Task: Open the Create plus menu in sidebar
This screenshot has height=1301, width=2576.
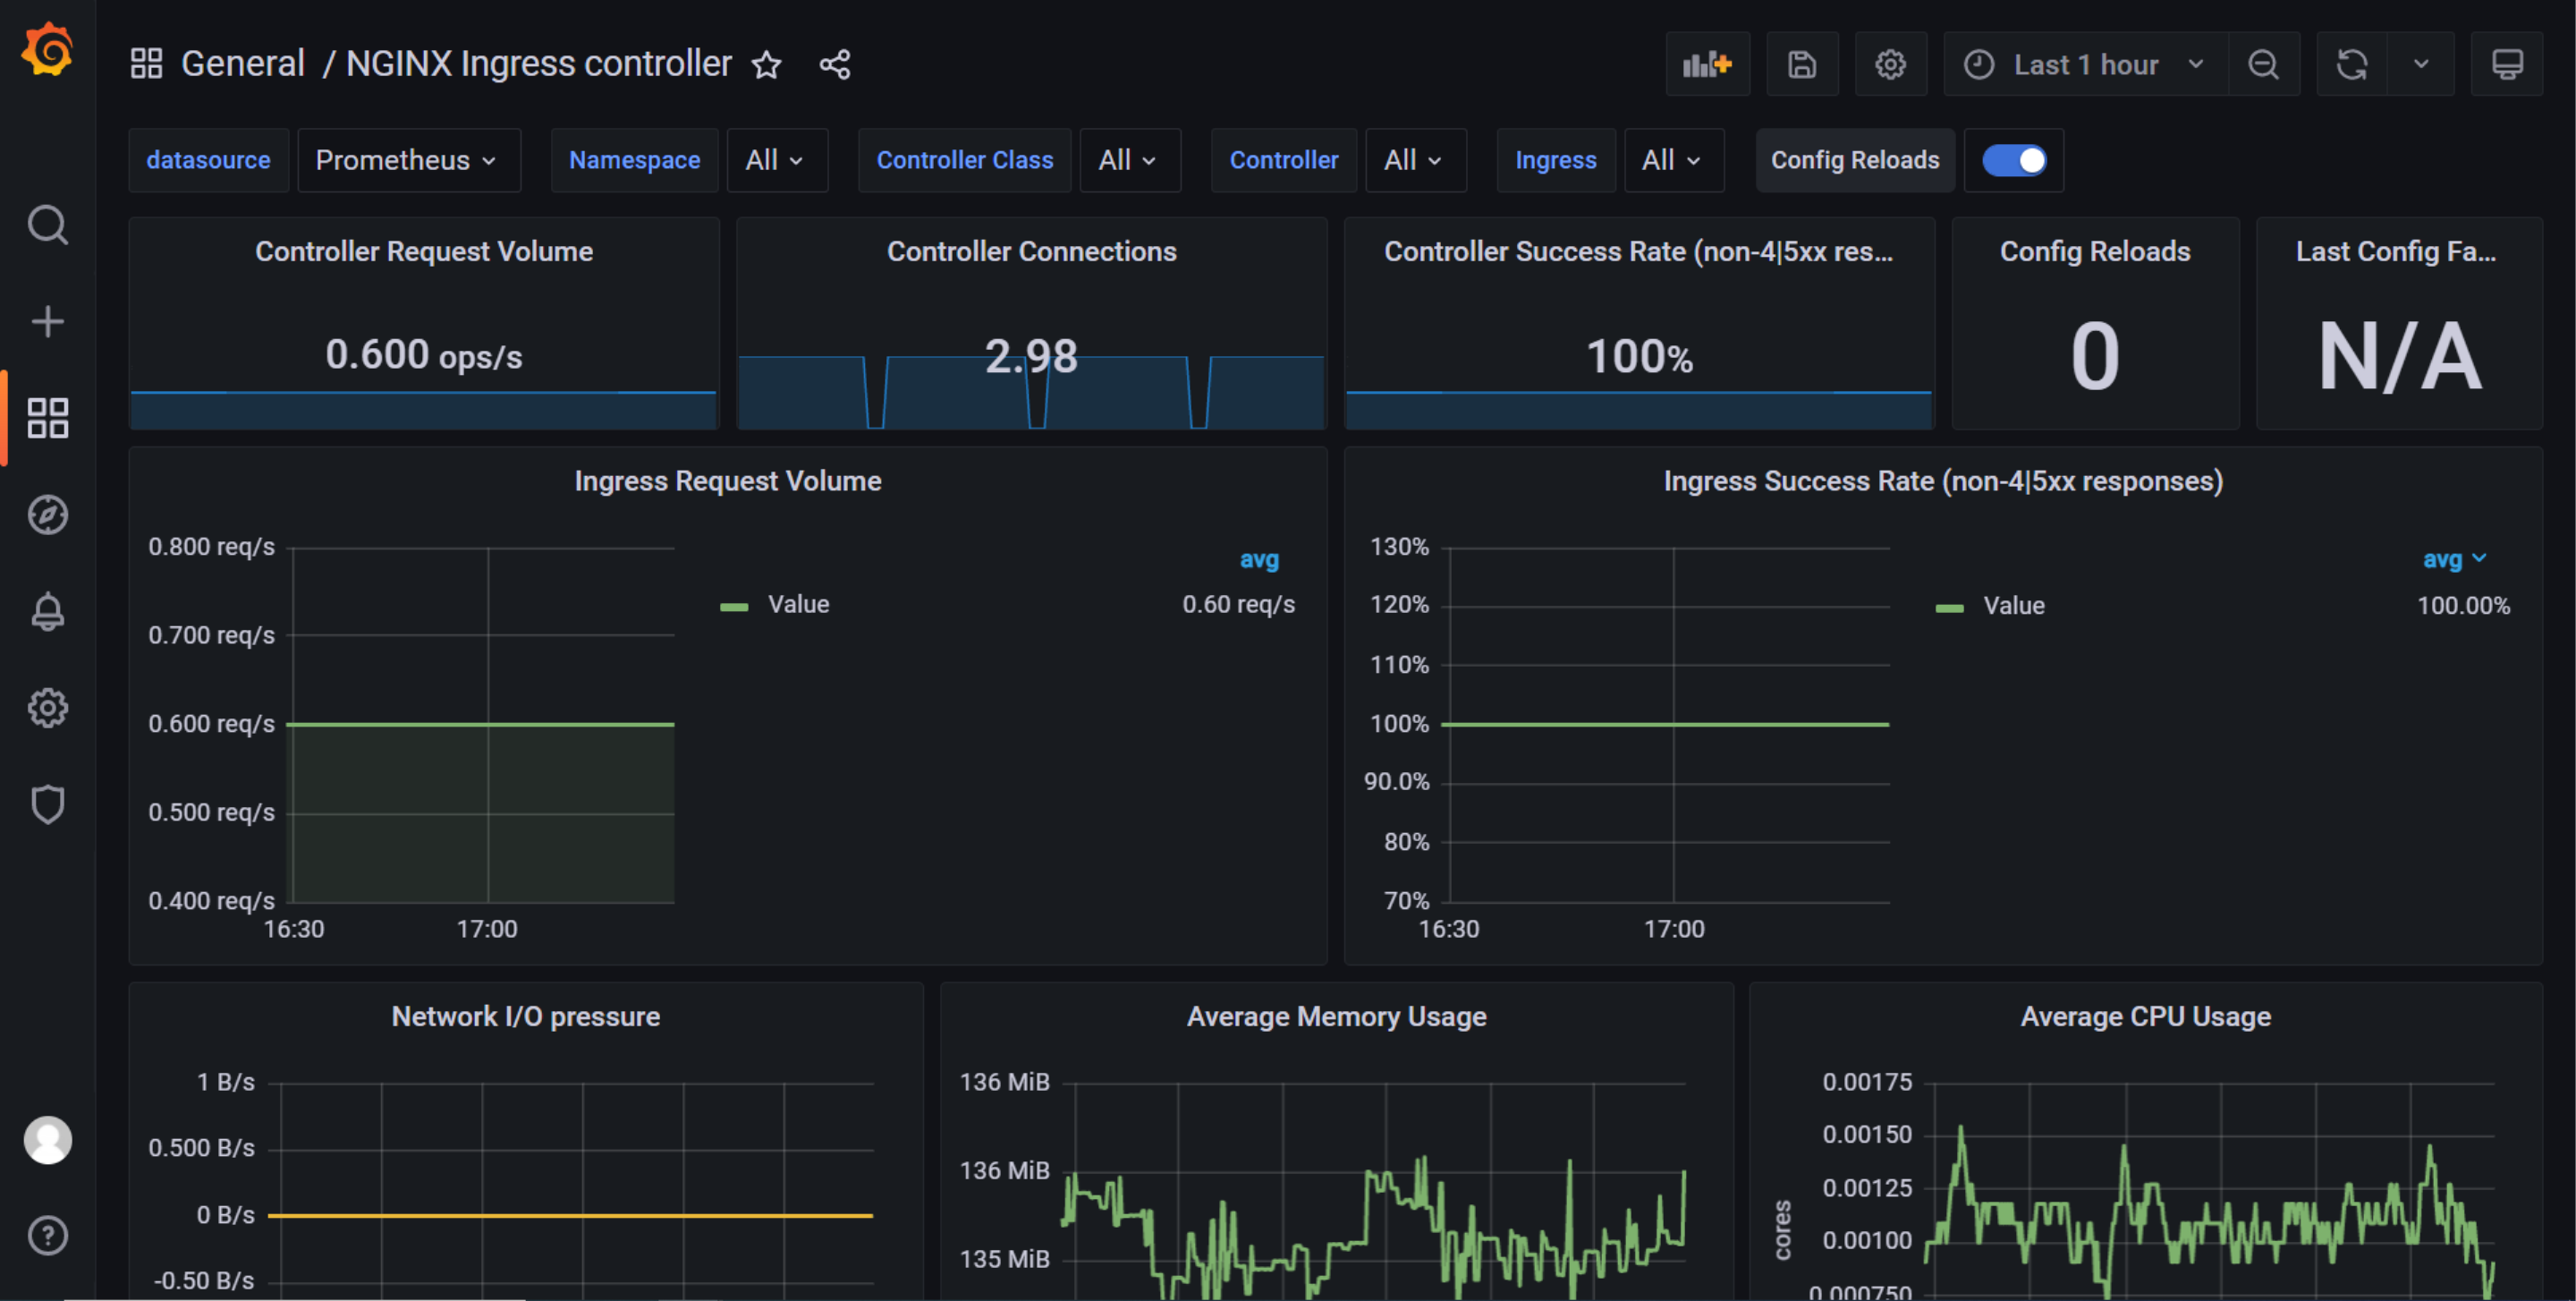Action: [x=47, y=322]
